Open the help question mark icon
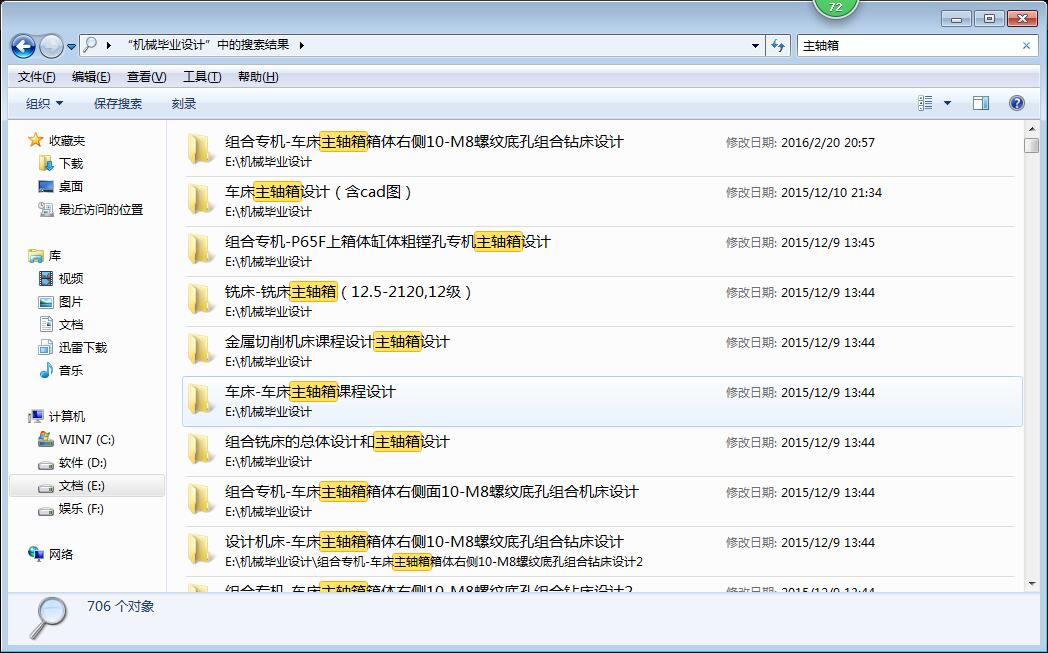This screenshot has height=653, width=1048. pos(1017,103)
